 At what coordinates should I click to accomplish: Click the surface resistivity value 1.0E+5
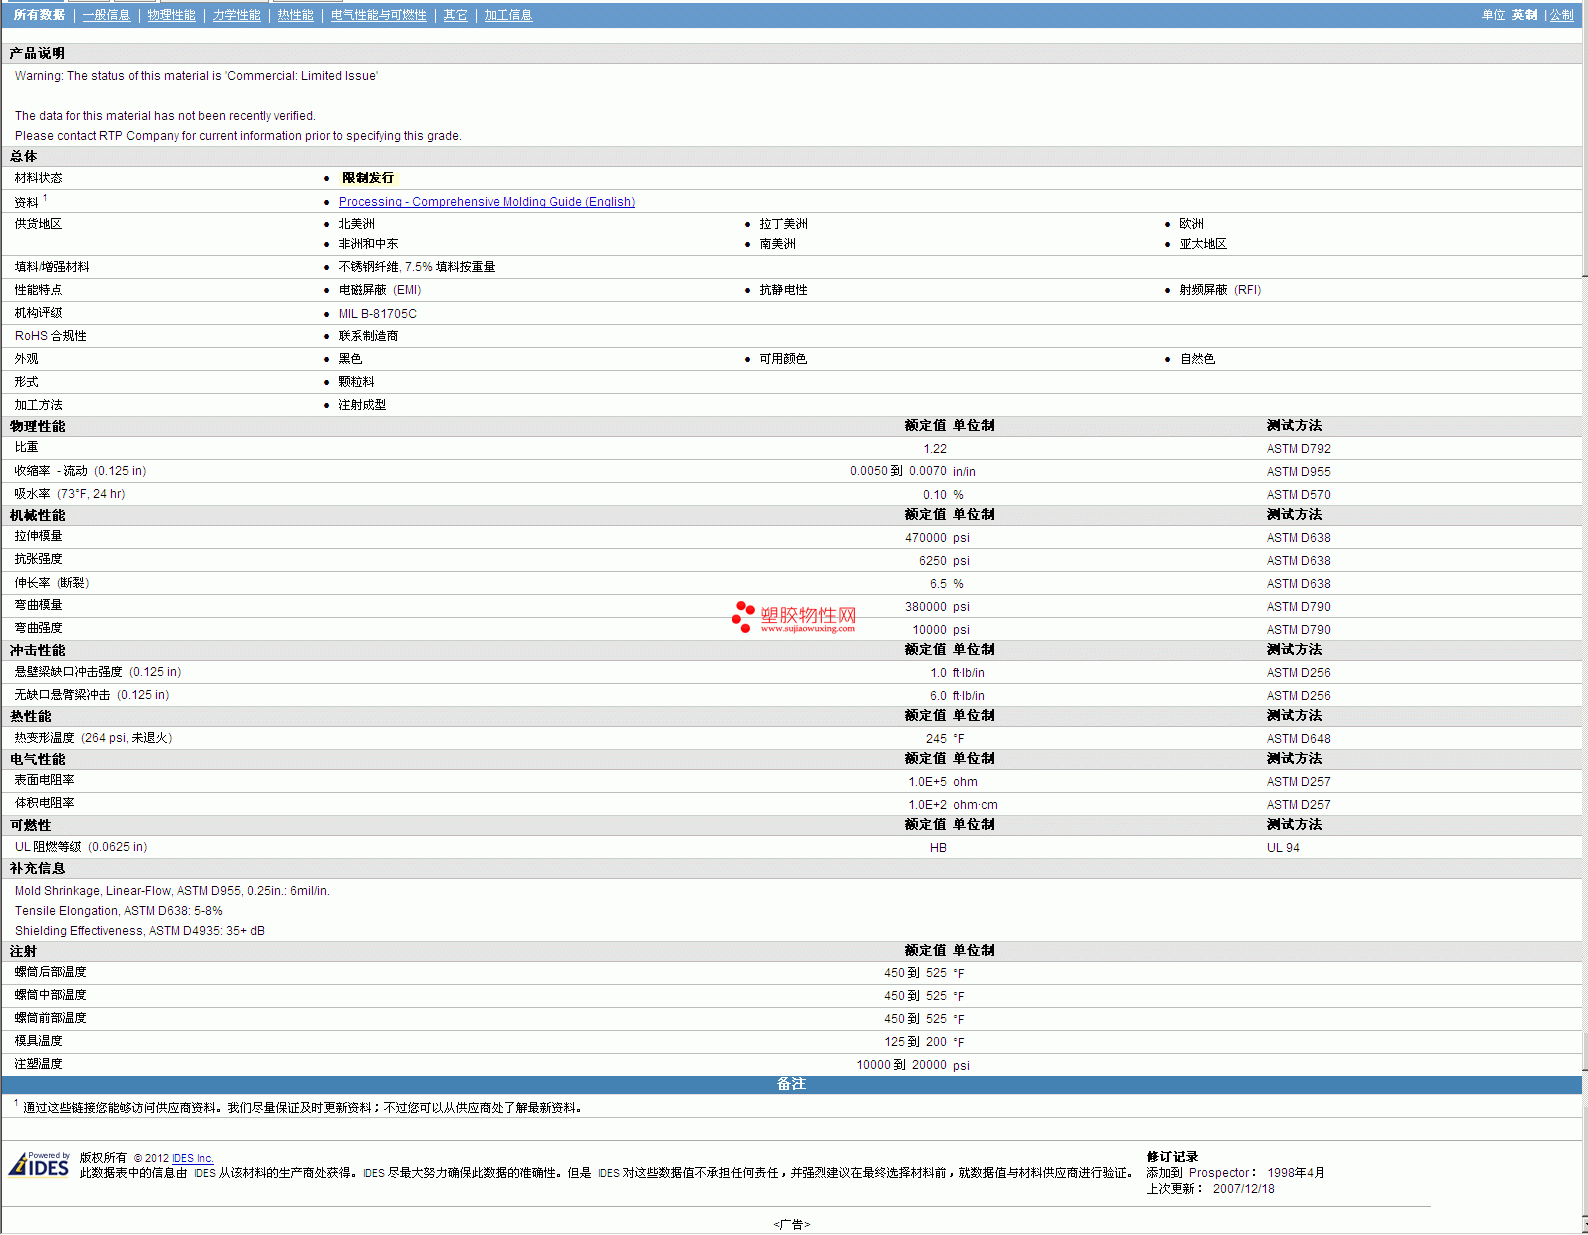(x=927, y=782)
